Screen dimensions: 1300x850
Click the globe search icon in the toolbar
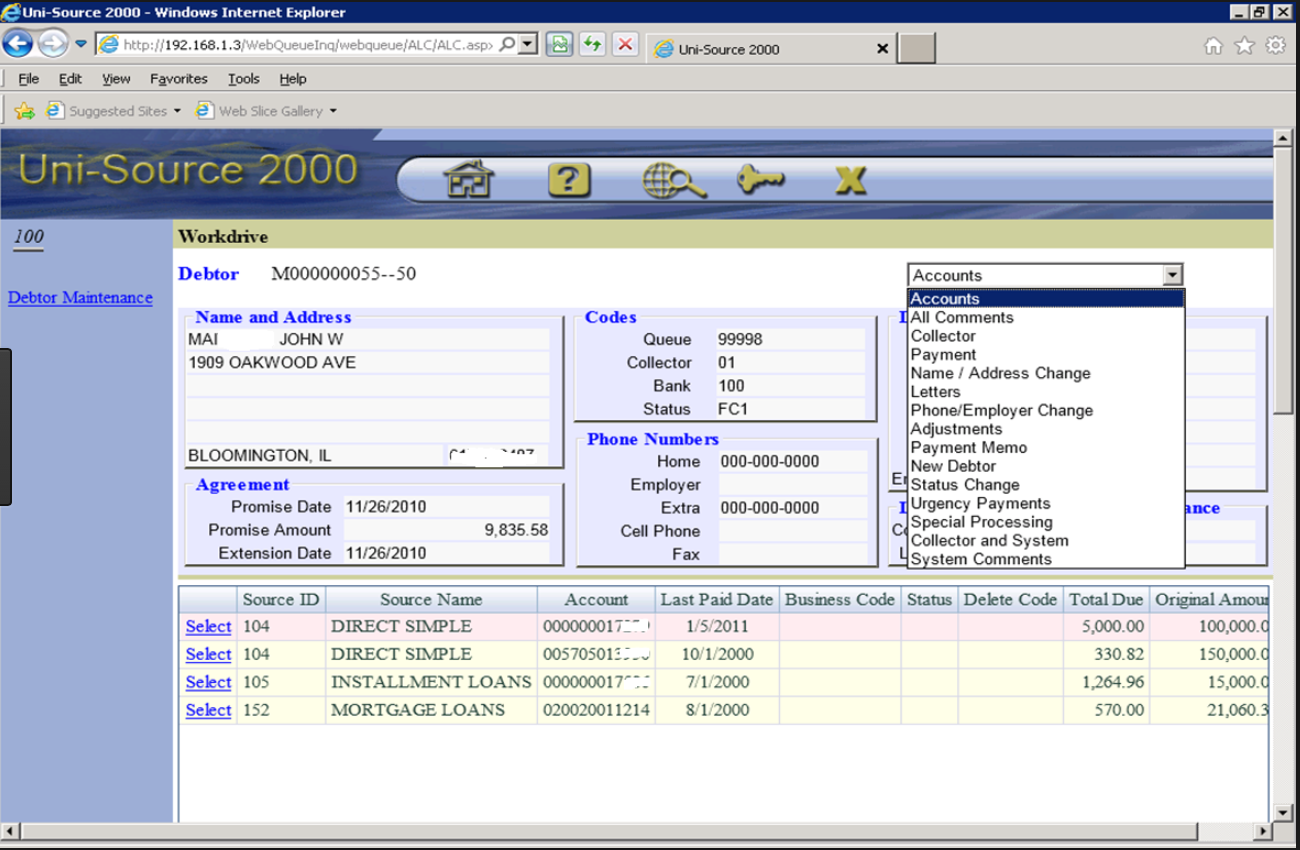click(x=672, y=180)
